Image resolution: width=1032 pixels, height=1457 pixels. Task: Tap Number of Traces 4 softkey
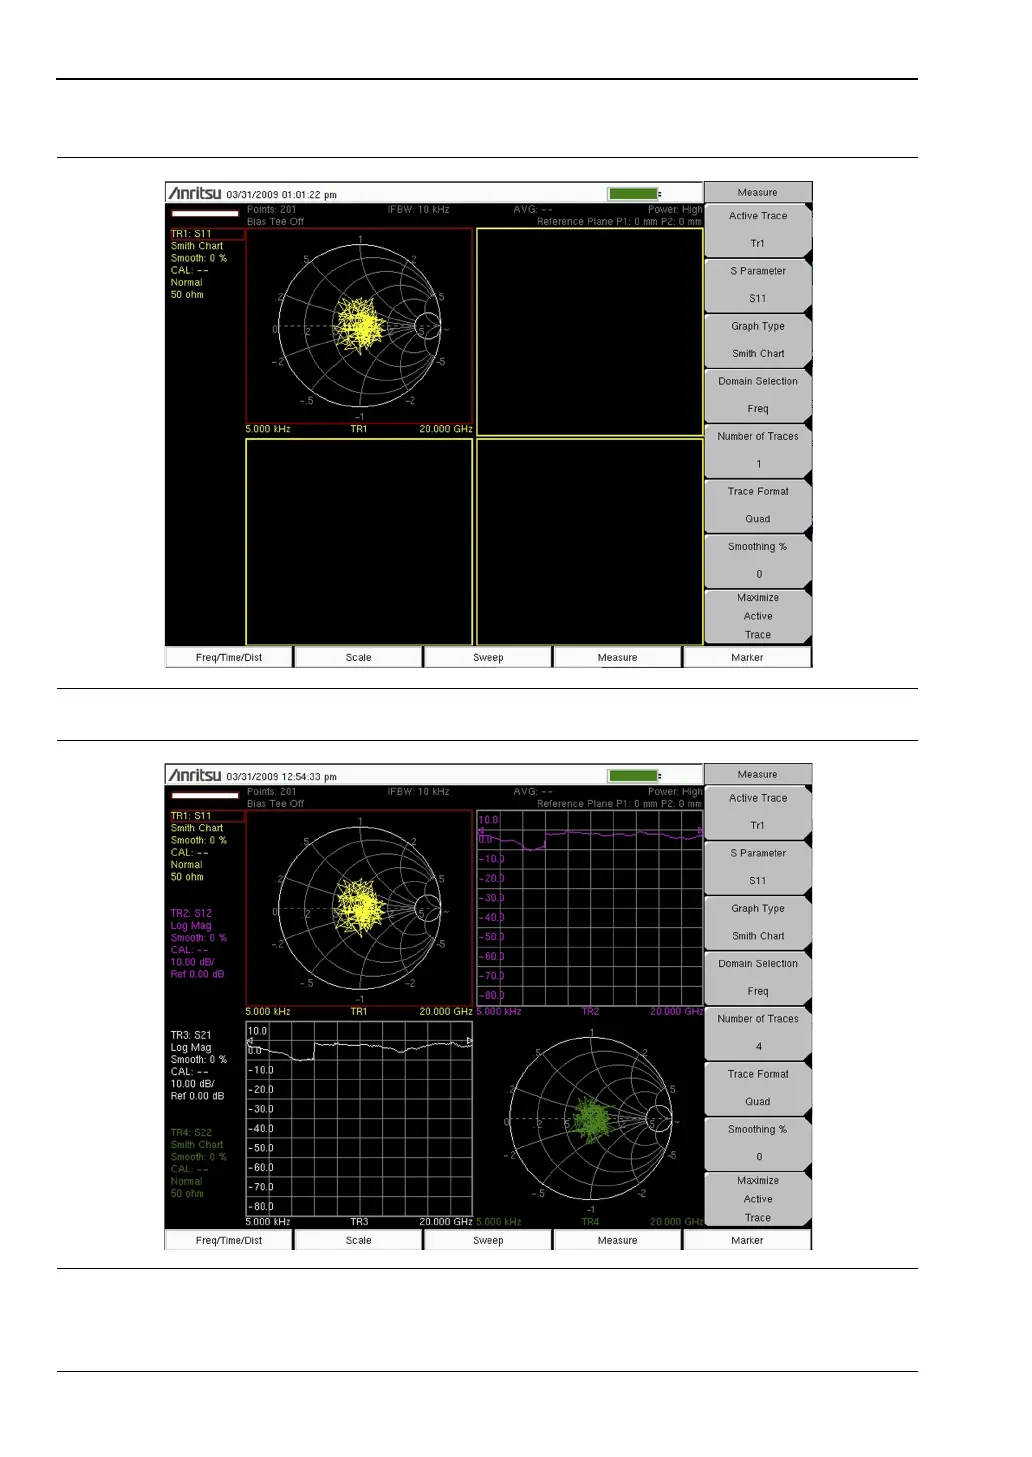(x=758, y=1032)
